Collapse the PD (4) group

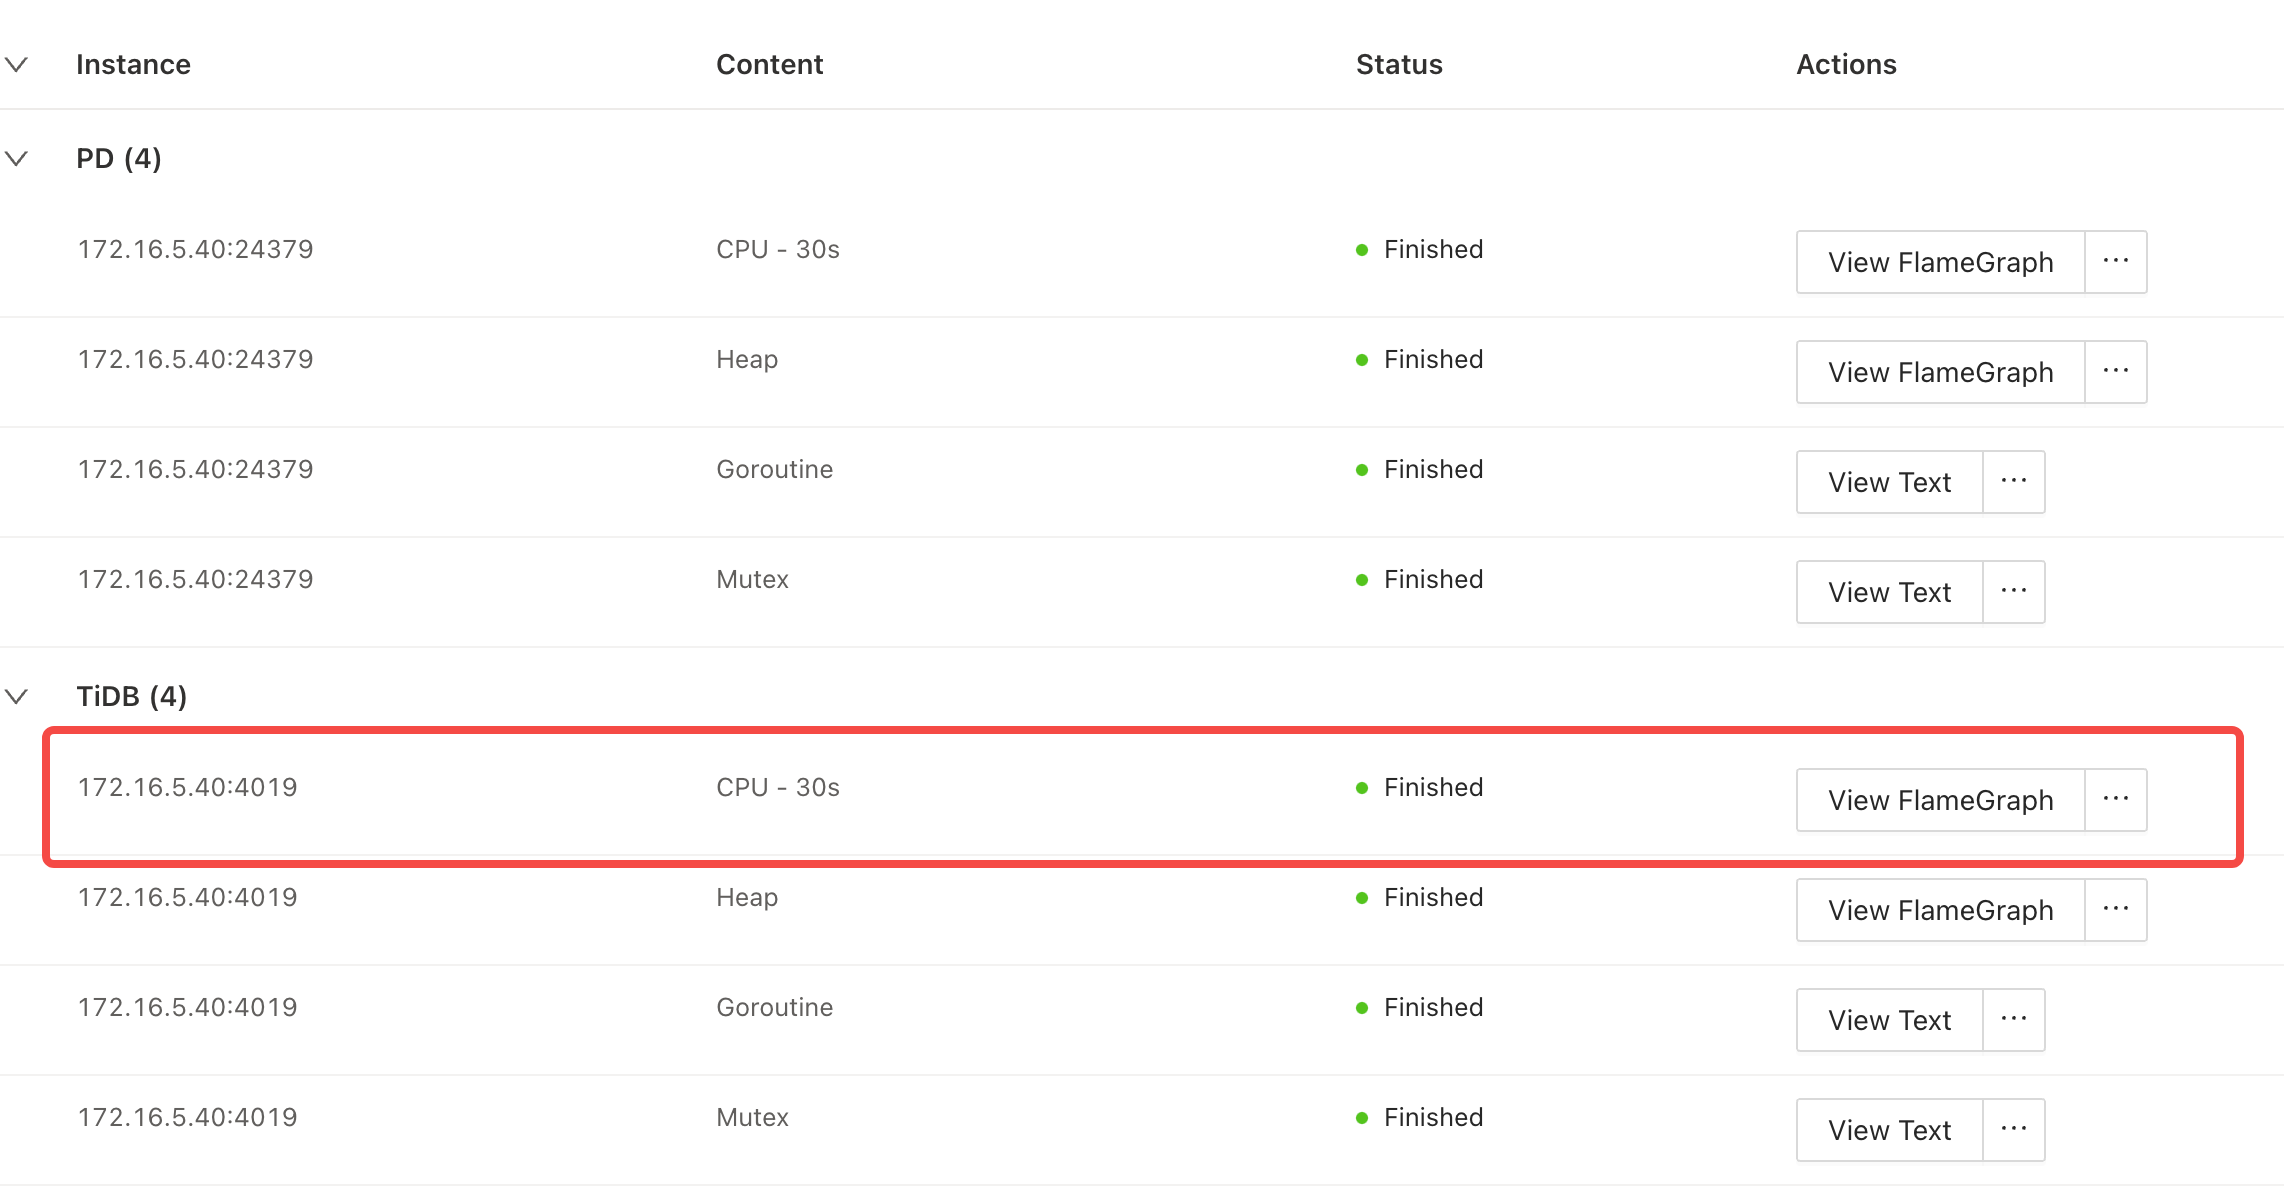(x=17, y=158)
